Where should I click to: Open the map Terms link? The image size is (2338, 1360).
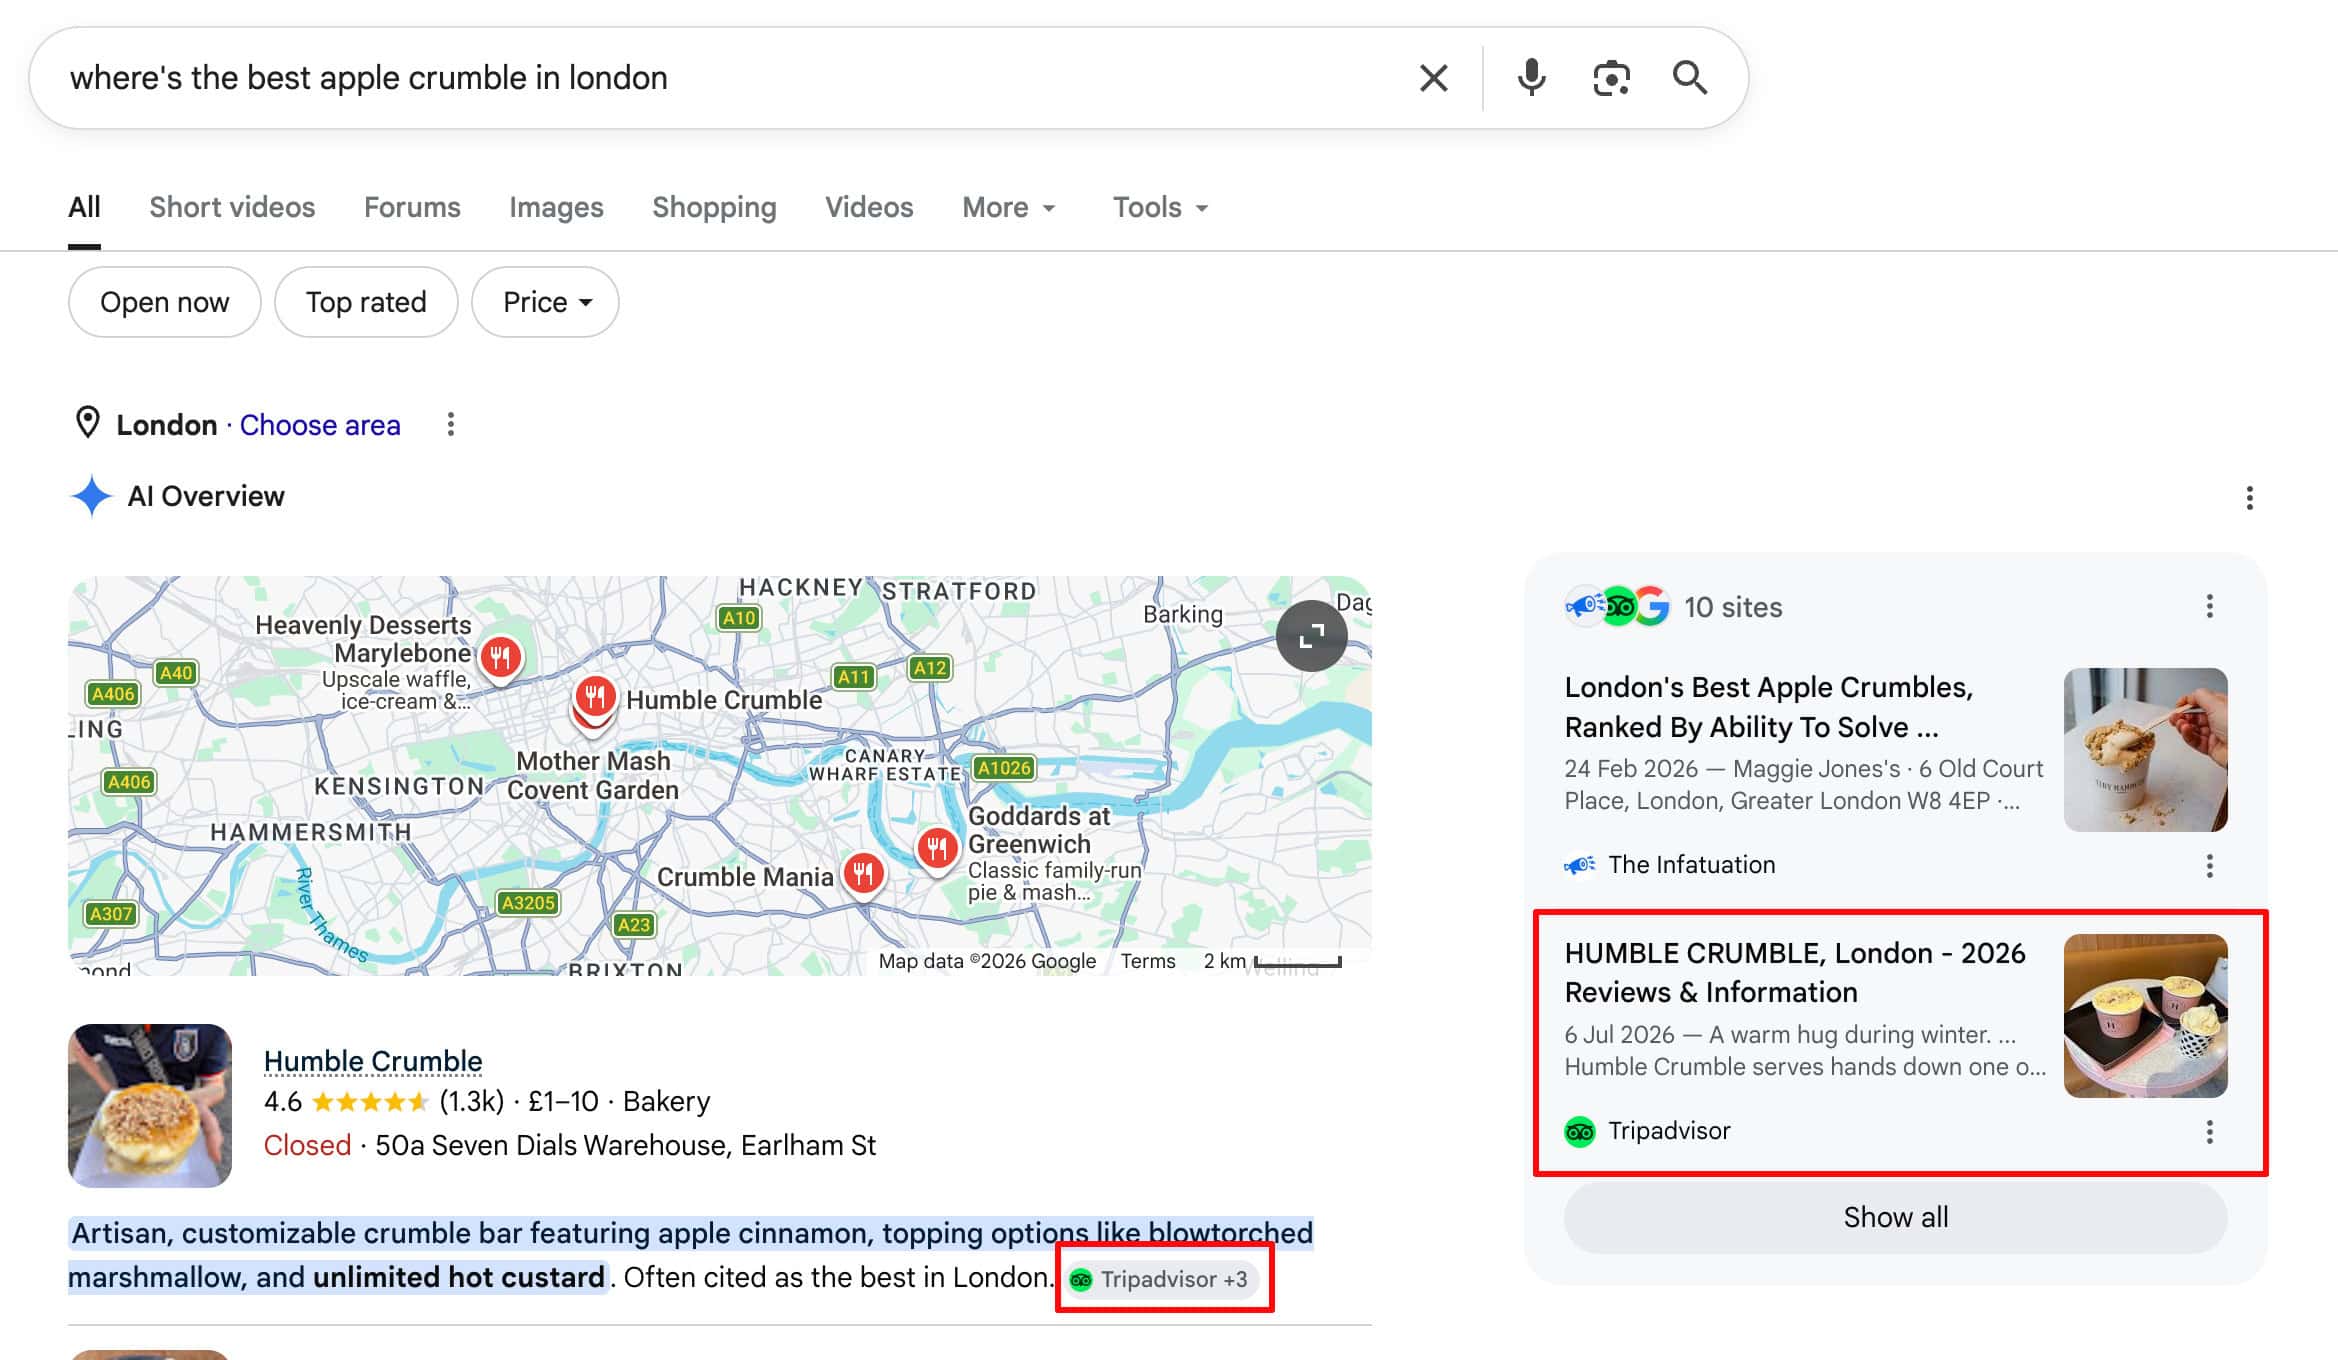pos(1148,961)
